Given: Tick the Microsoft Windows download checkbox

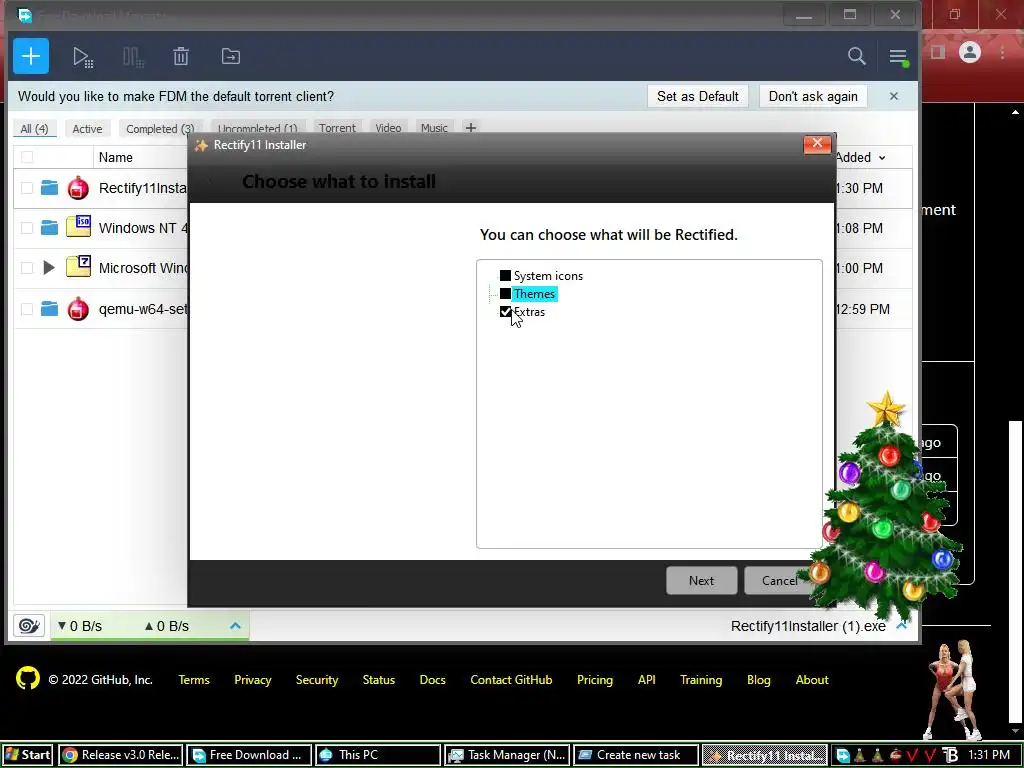Looking at the screenshot, I should point(27,268).
